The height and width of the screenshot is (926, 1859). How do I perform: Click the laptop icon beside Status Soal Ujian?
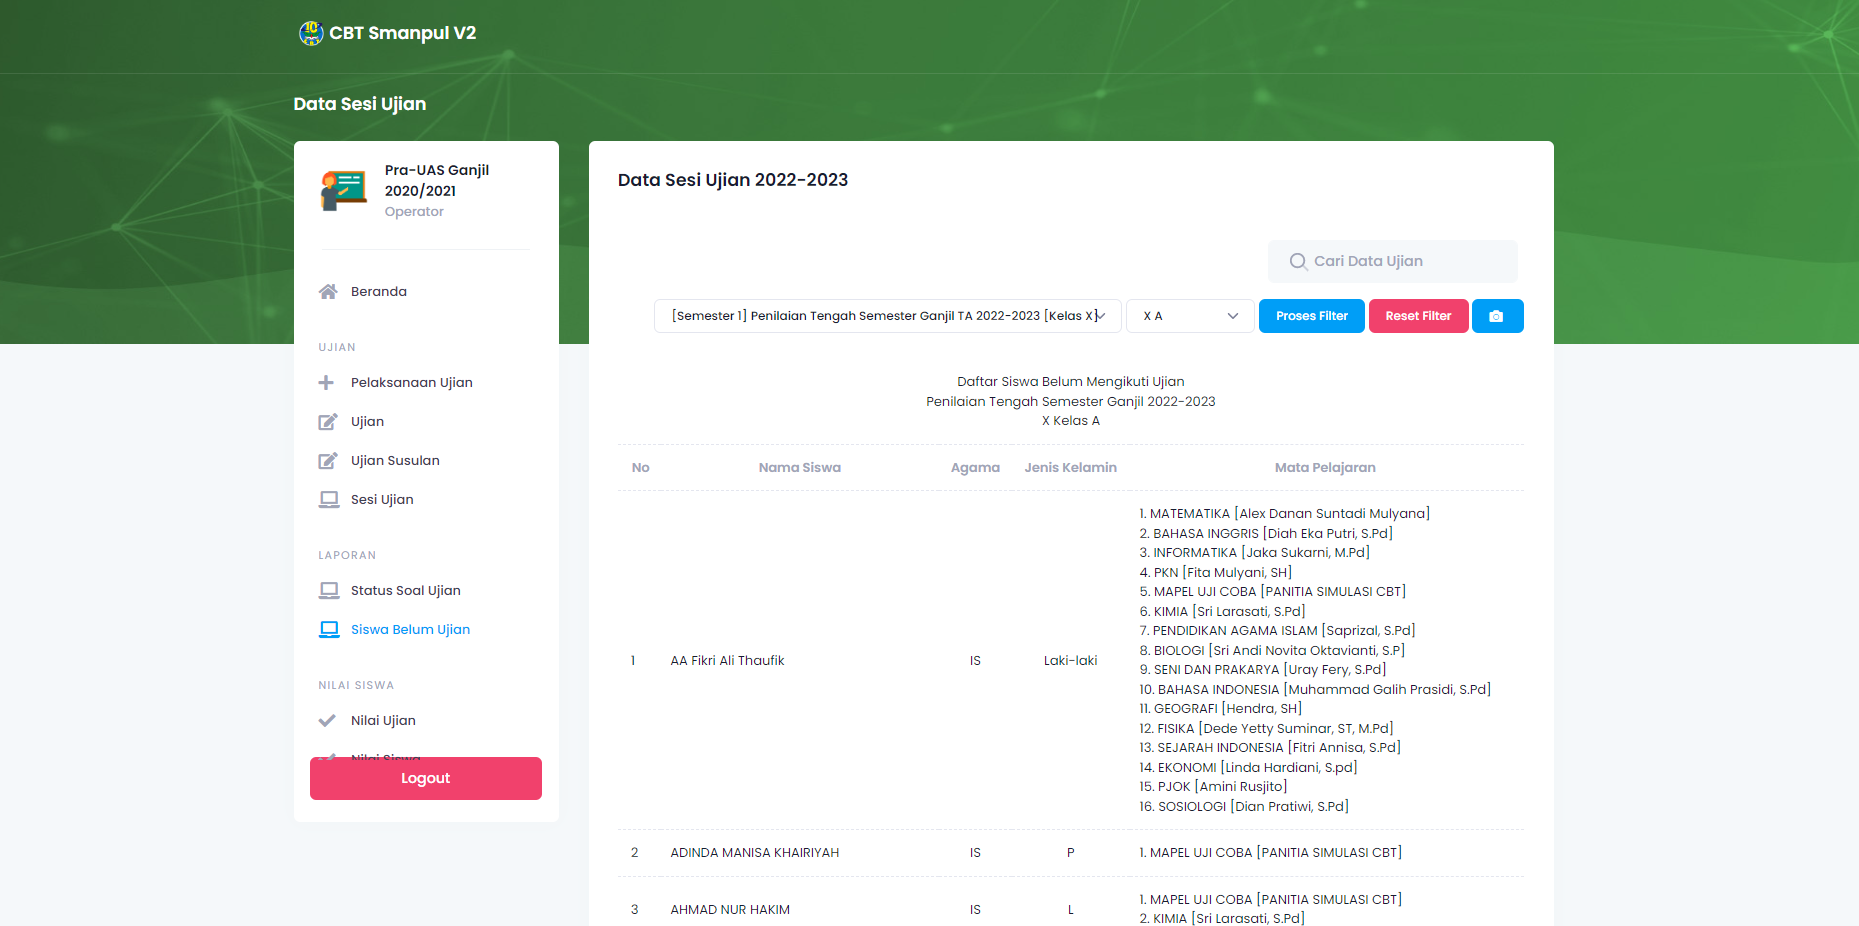pos(328,591)
